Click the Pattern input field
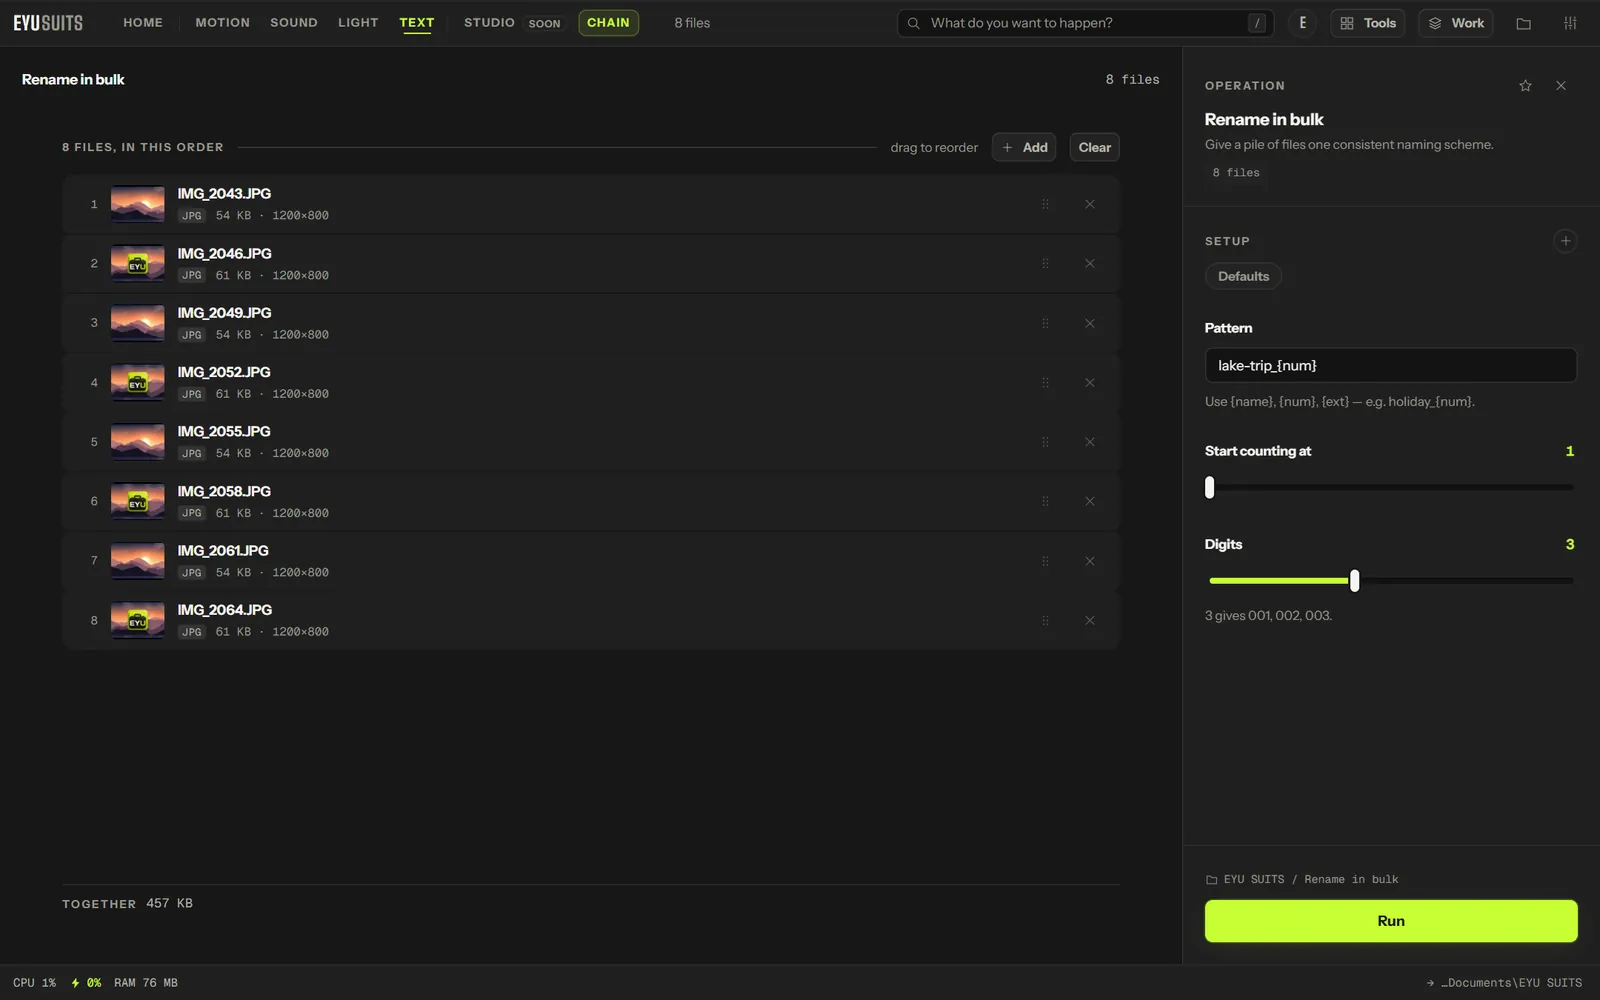 point(1391,365)
